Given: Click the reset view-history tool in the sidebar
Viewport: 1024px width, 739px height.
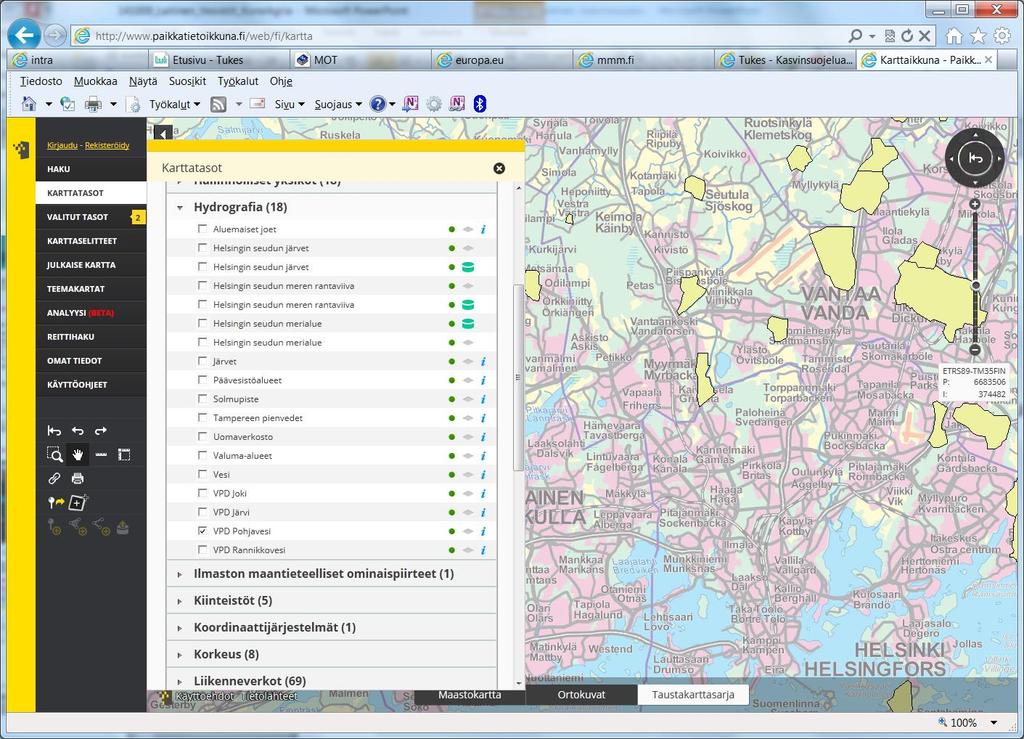Looking at the screenshot, I should [54, 431].
